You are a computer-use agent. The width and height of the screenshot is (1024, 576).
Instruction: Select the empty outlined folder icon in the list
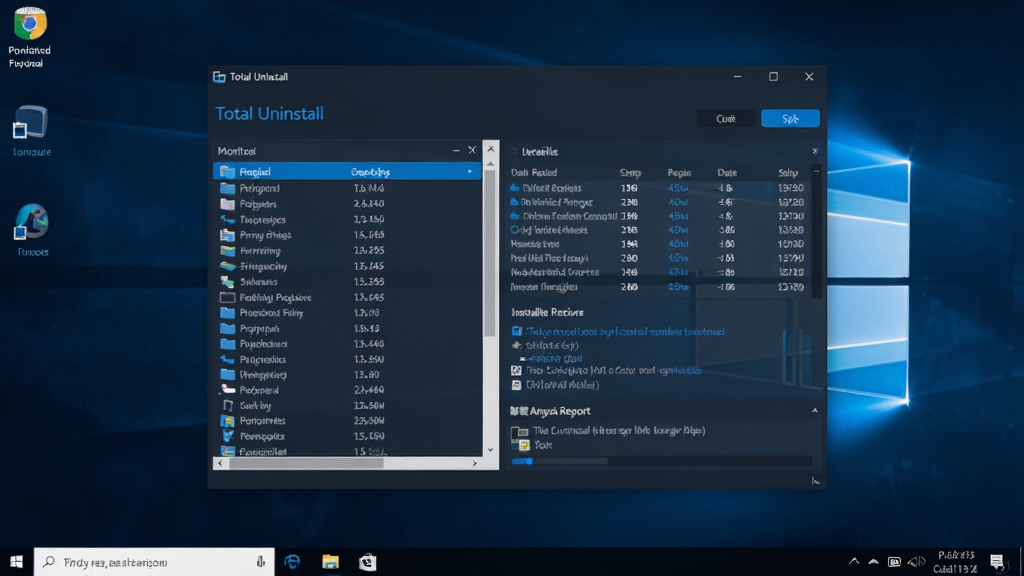click(227, 297)
